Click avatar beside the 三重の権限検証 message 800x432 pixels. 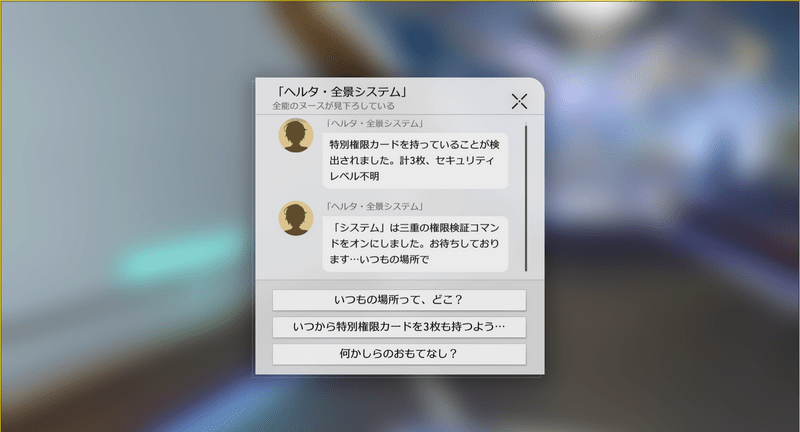(295, 219)
